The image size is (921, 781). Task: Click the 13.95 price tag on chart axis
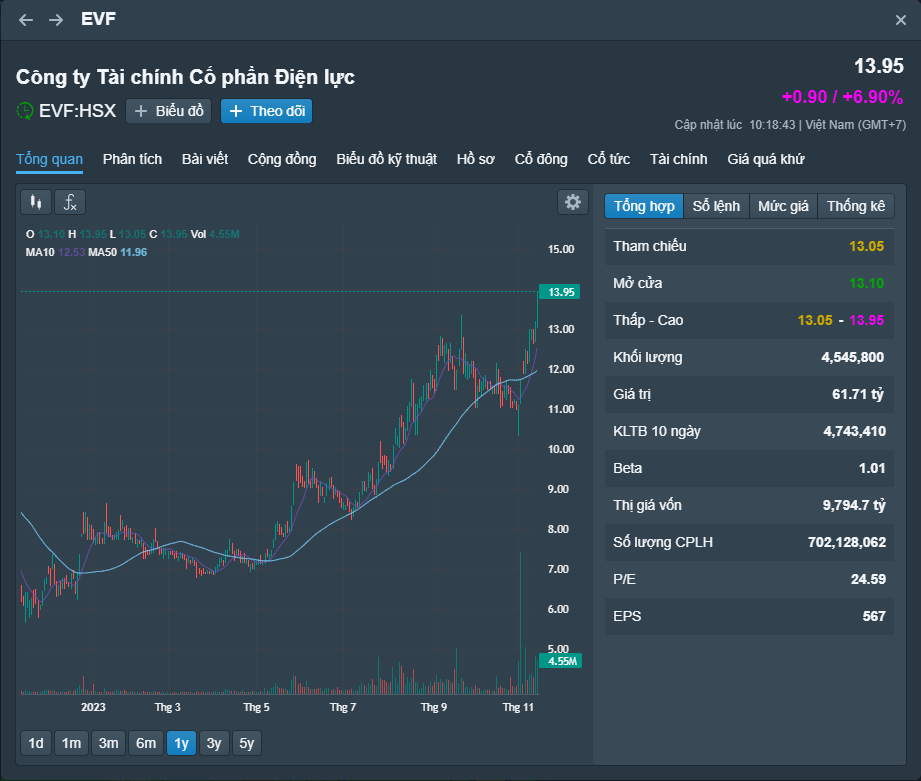click(x=560, y=292)
